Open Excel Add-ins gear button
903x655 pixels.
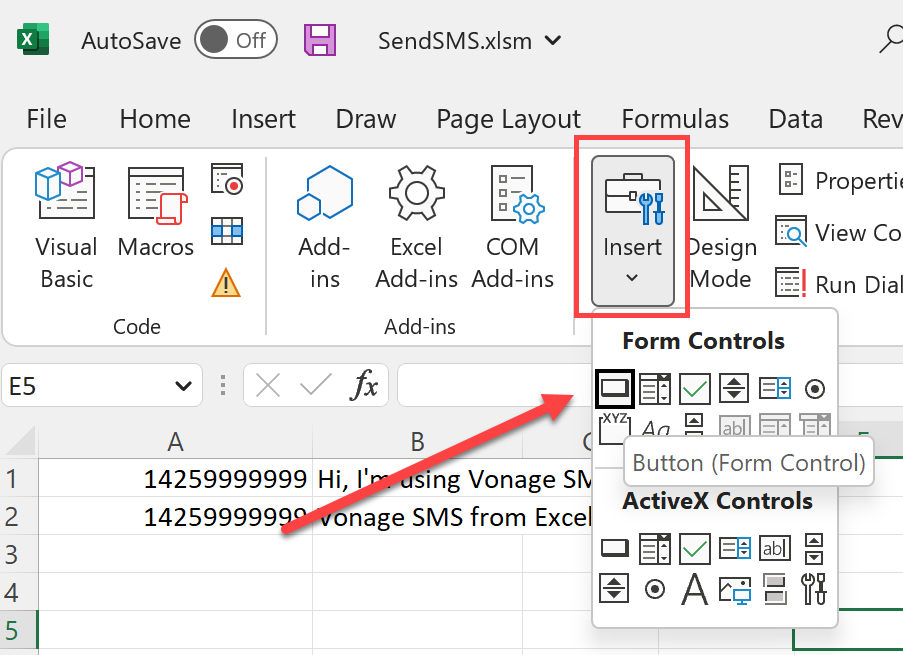pos(416,226)
